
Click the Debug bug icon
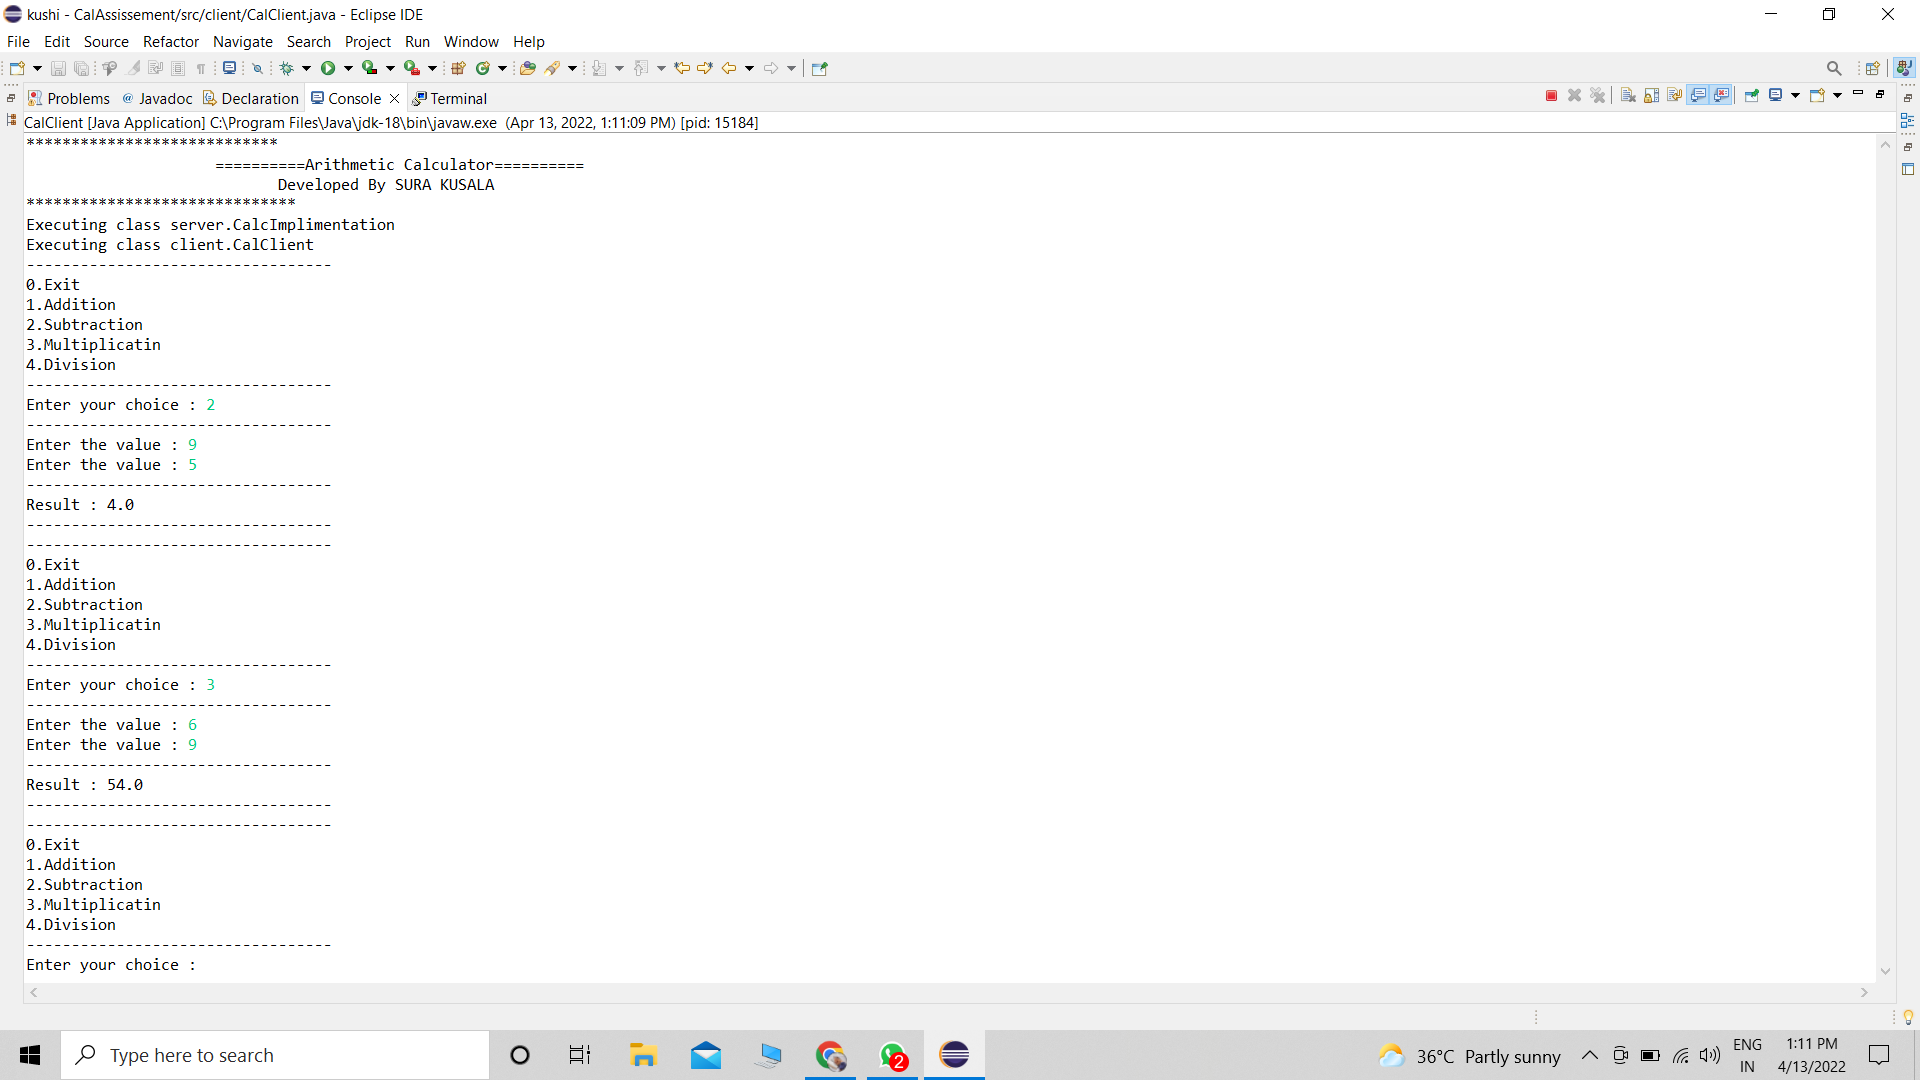point(287,68)
